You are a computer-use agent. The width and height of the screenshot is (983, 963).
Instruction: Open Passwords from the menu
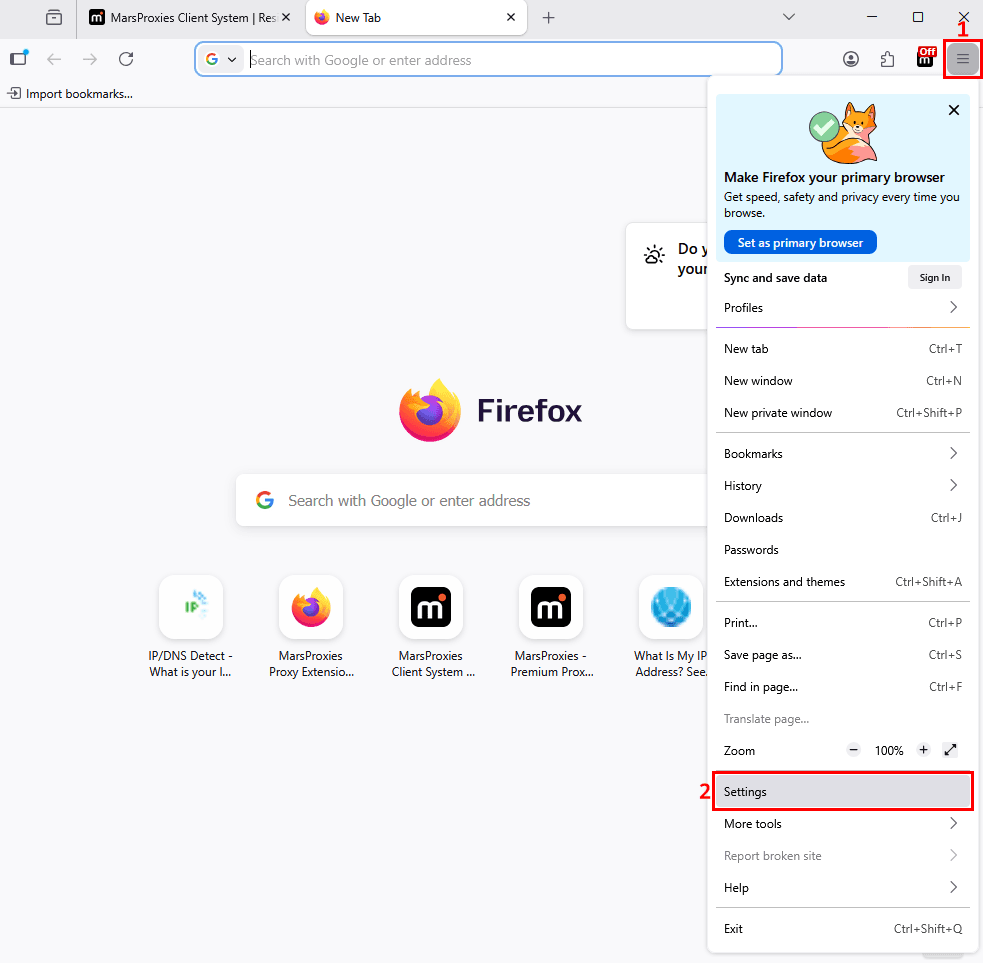click(843, 549)
